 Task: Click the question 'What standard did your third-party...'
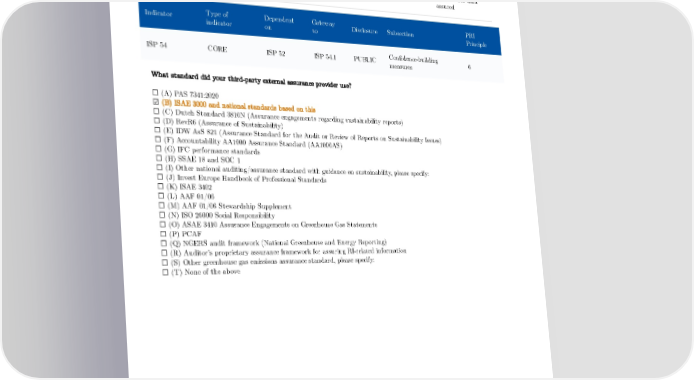point(251,80)
